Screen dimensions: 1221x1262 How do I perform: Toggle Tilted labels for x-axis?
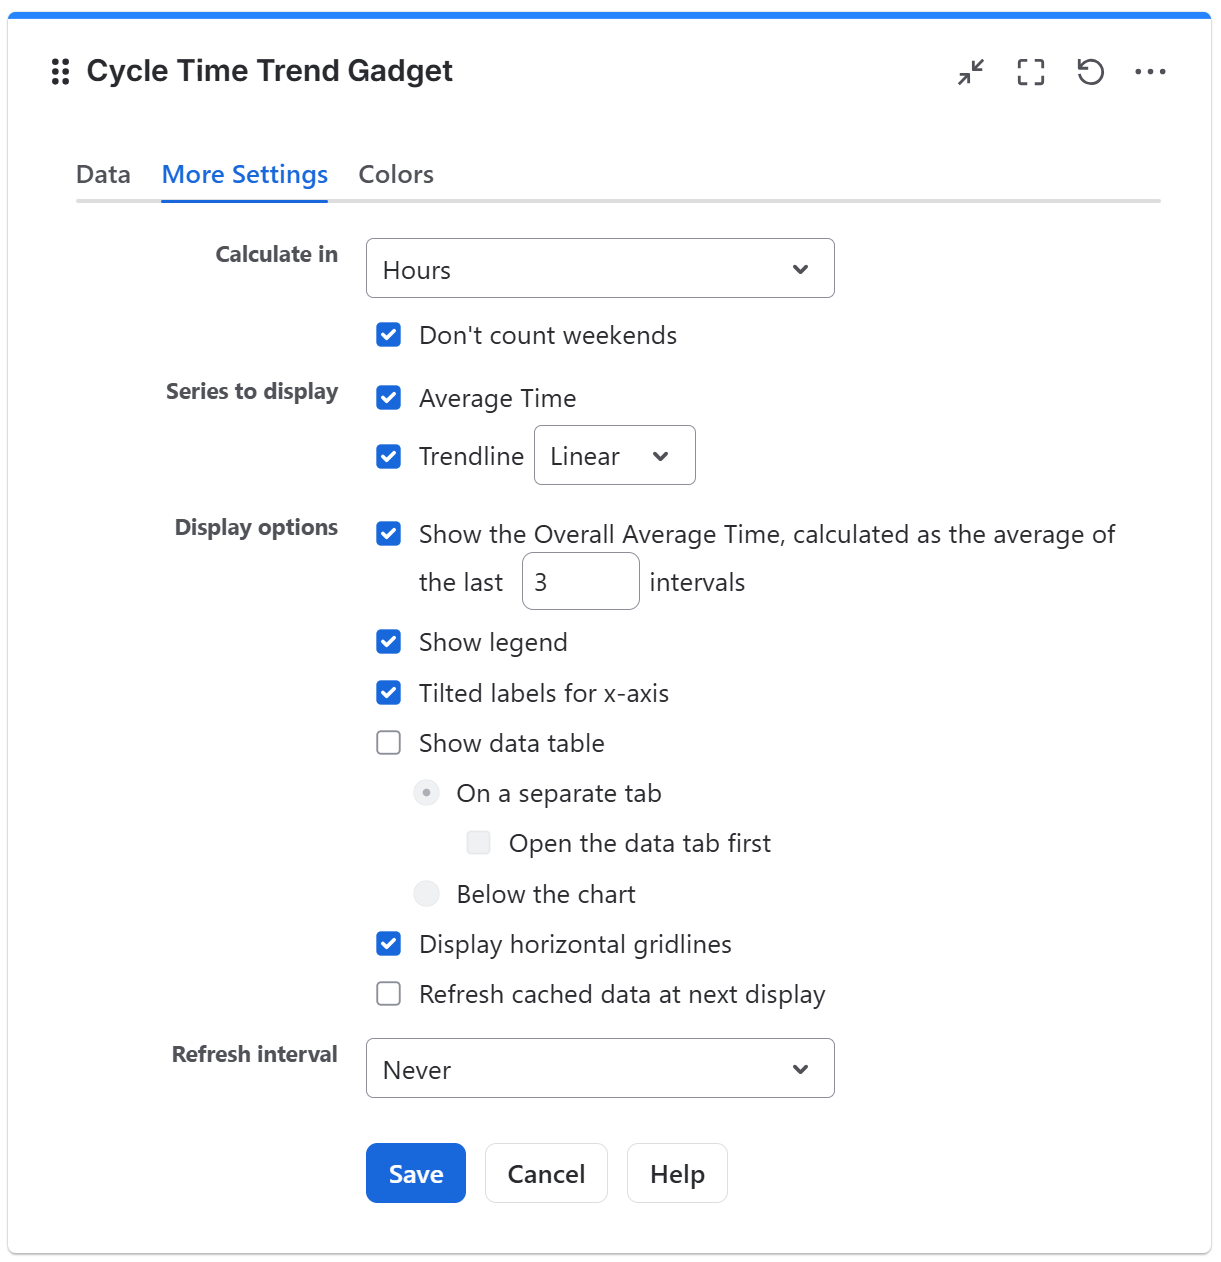(x=388, y=692)
